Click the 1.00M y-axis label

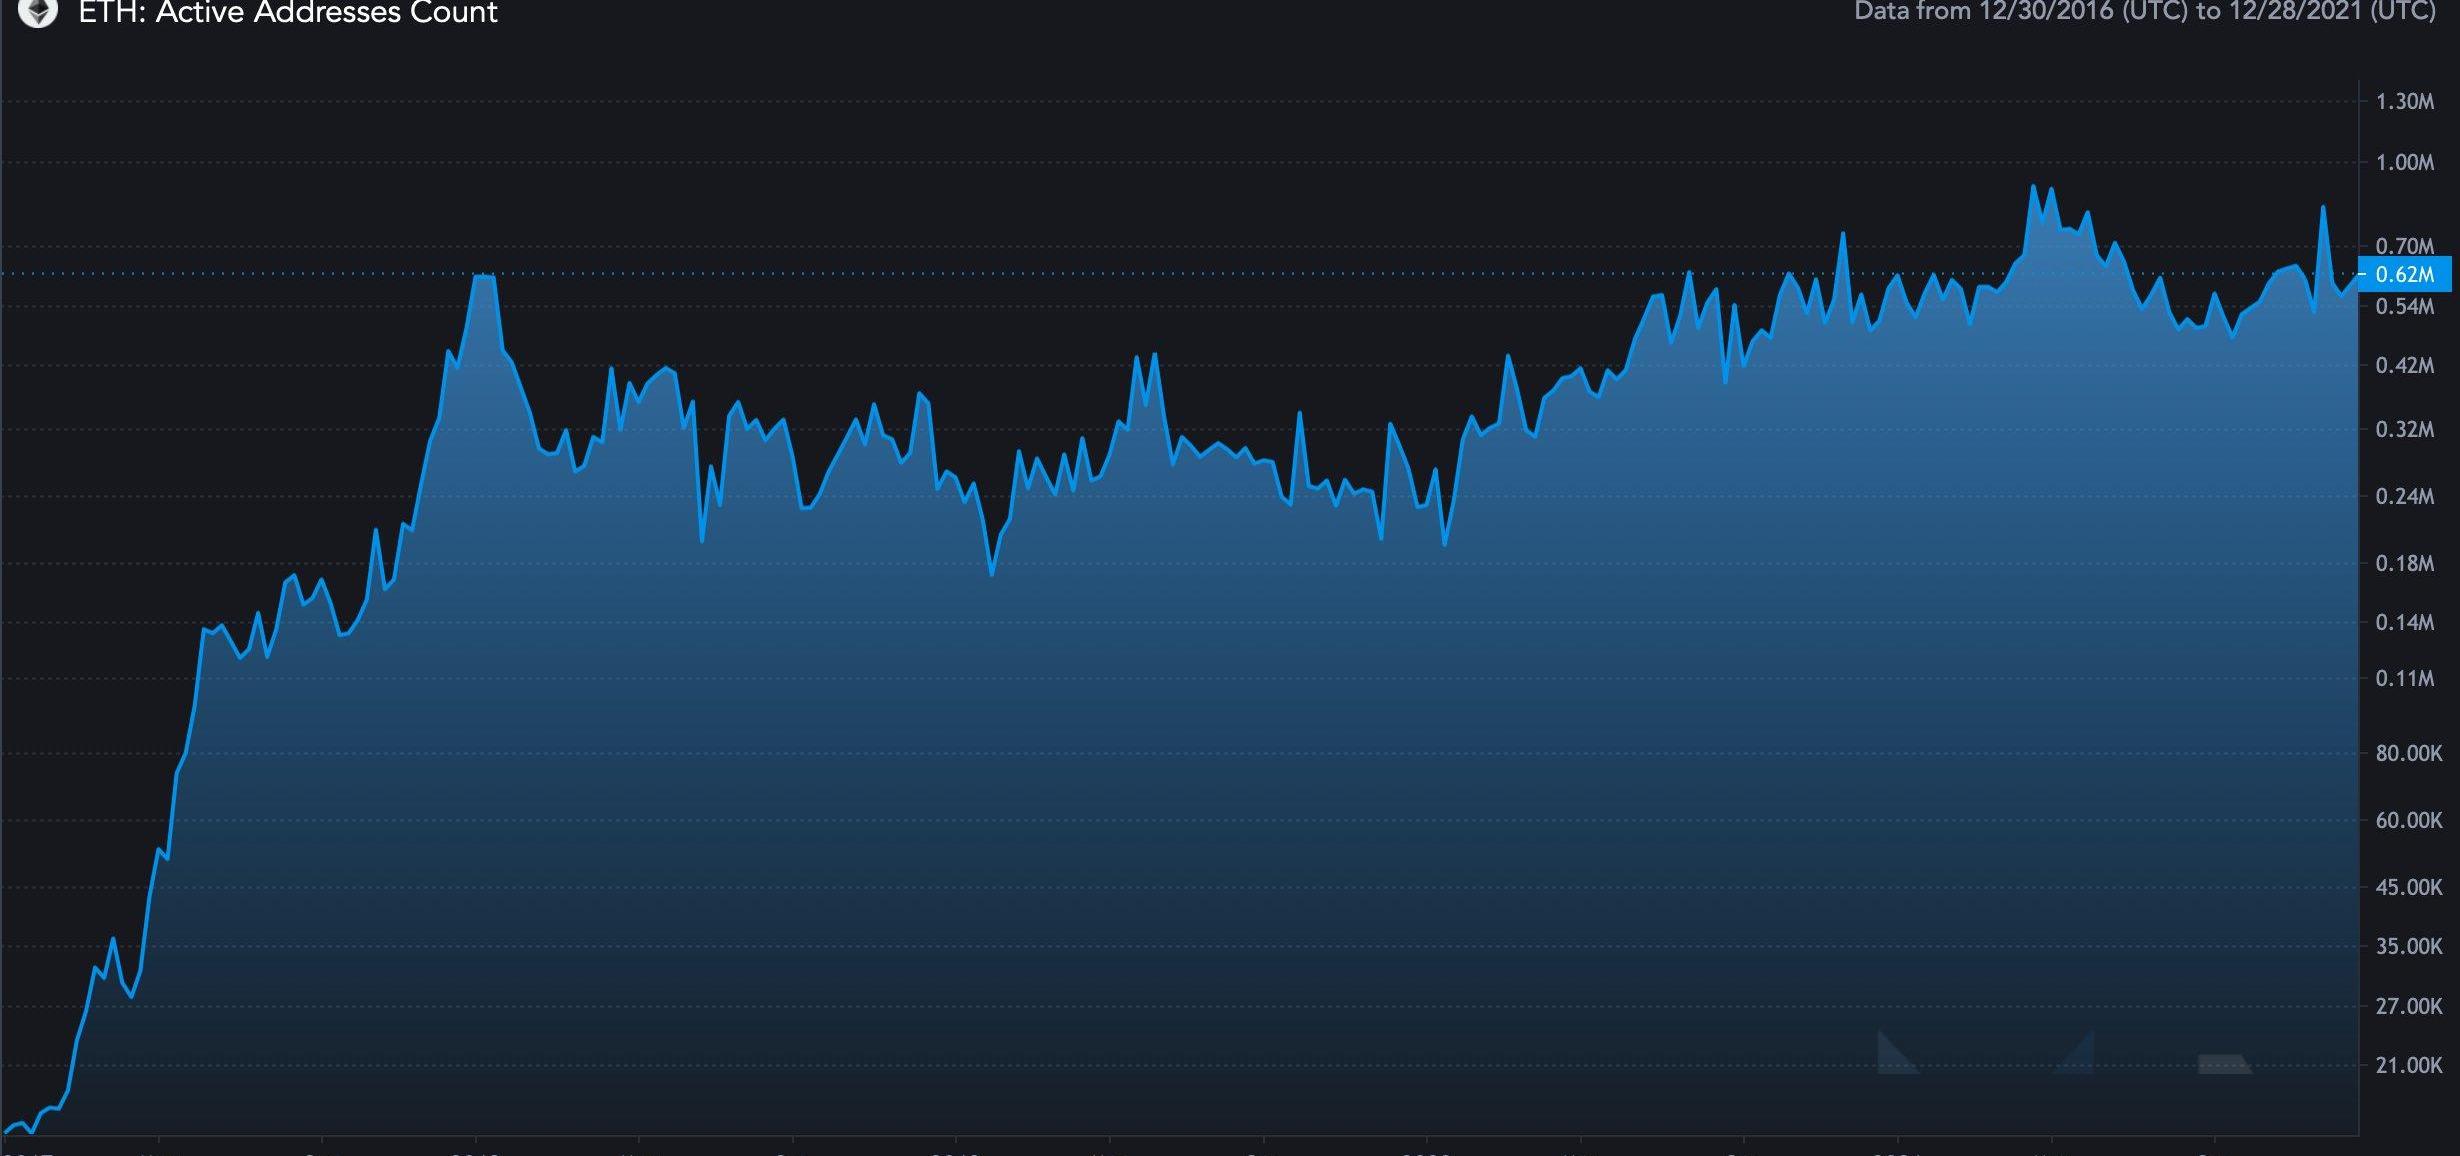pos(2405,162)
